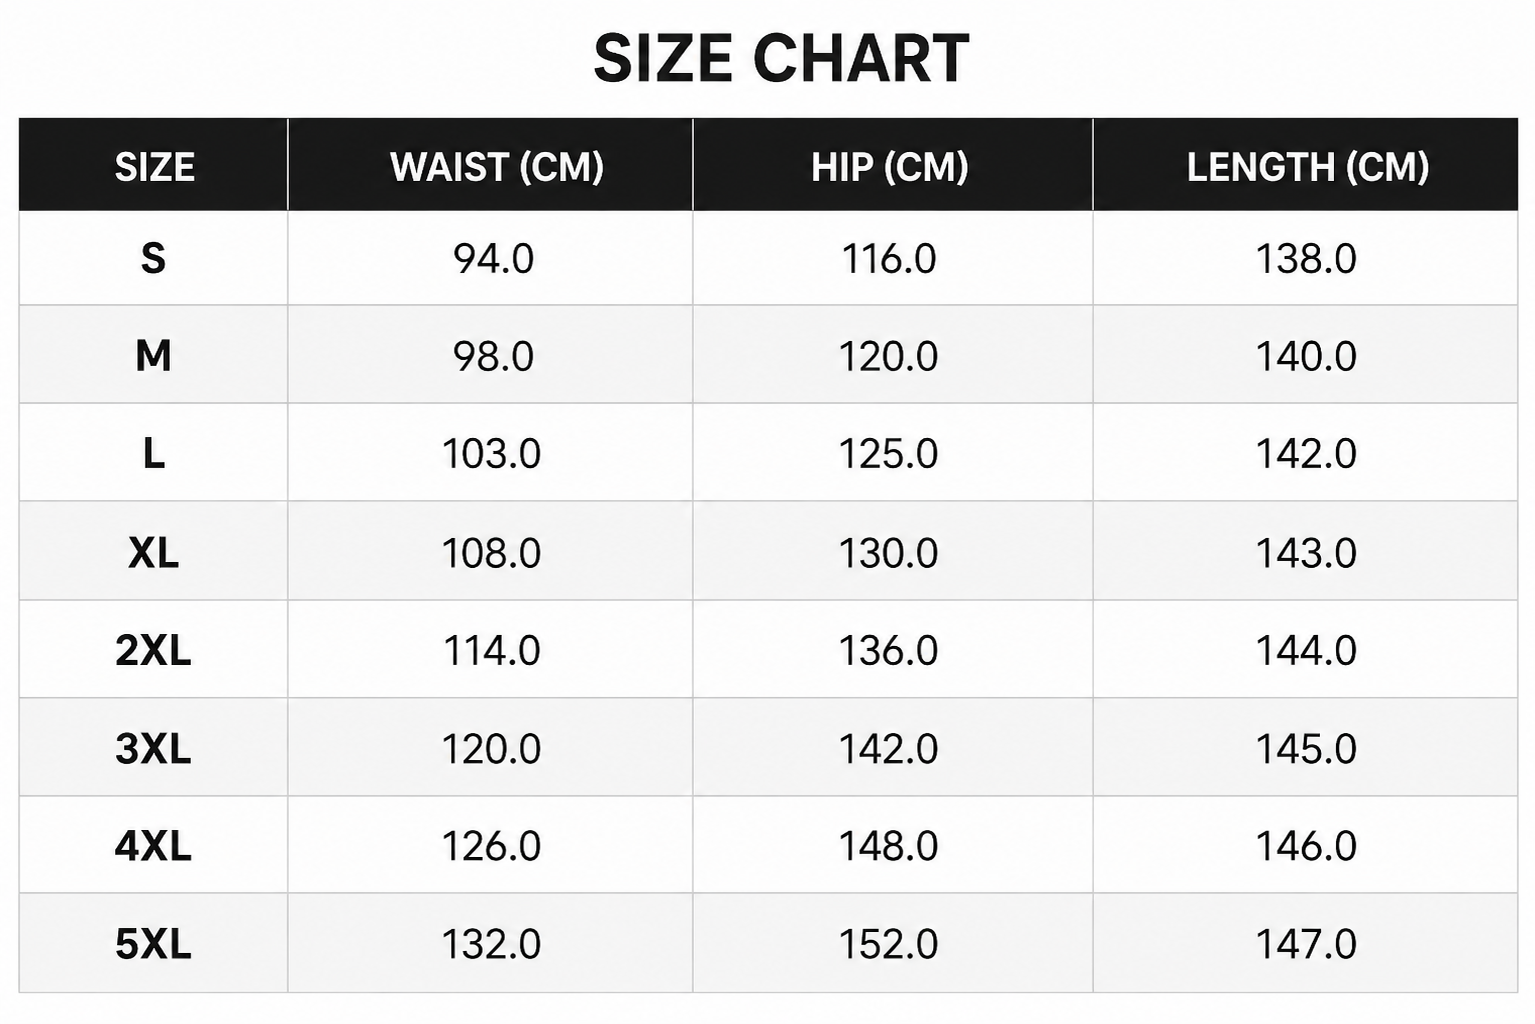Select hip value 125.0 cell
The height and width of the screenshot is (1024, 1535).
tap(888, 454)
